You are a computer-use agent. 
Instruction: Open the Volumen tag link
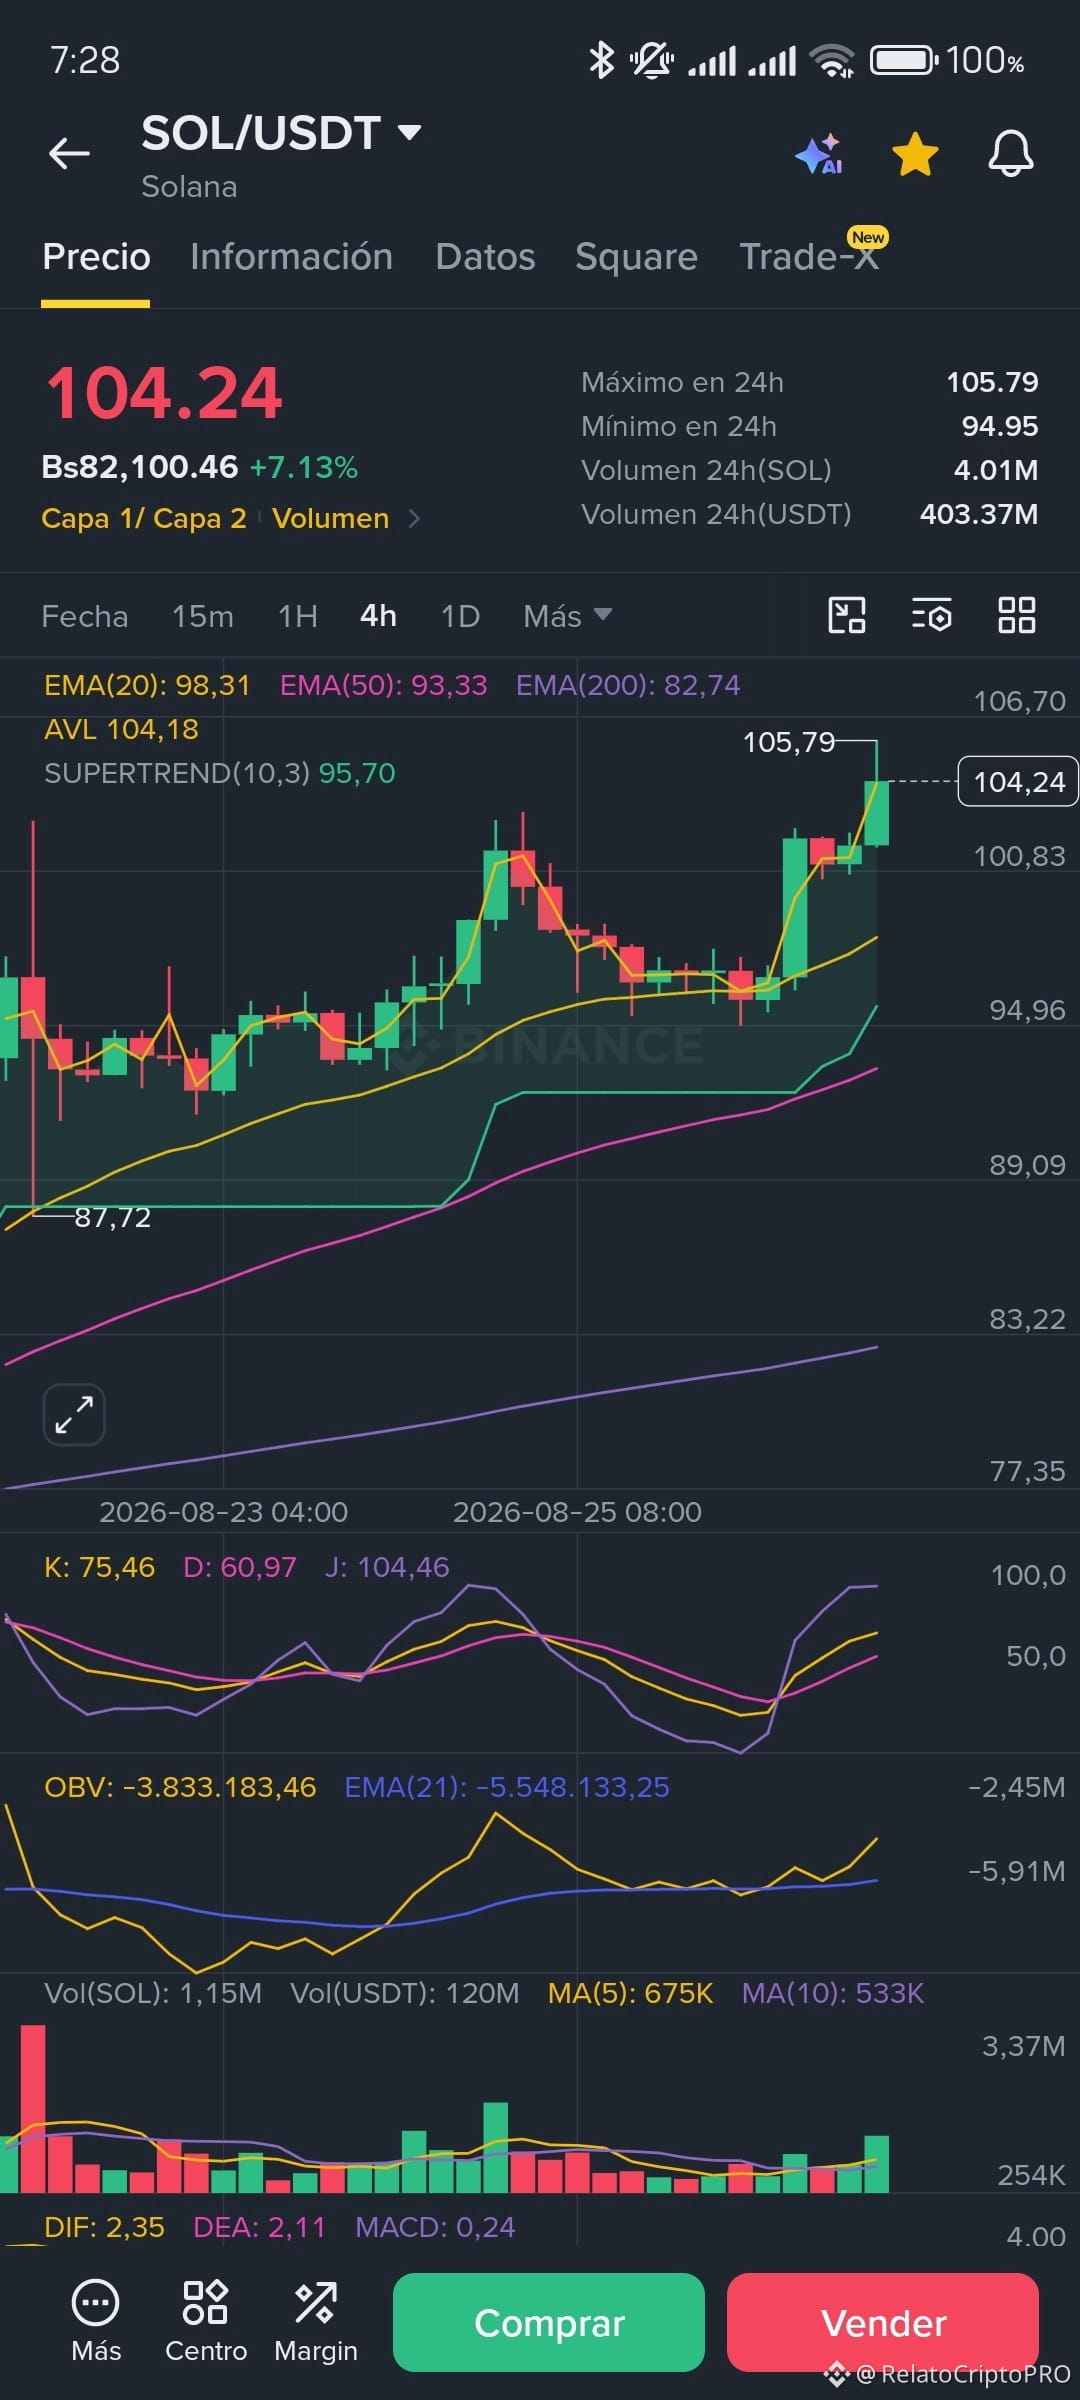click(330, 518)
